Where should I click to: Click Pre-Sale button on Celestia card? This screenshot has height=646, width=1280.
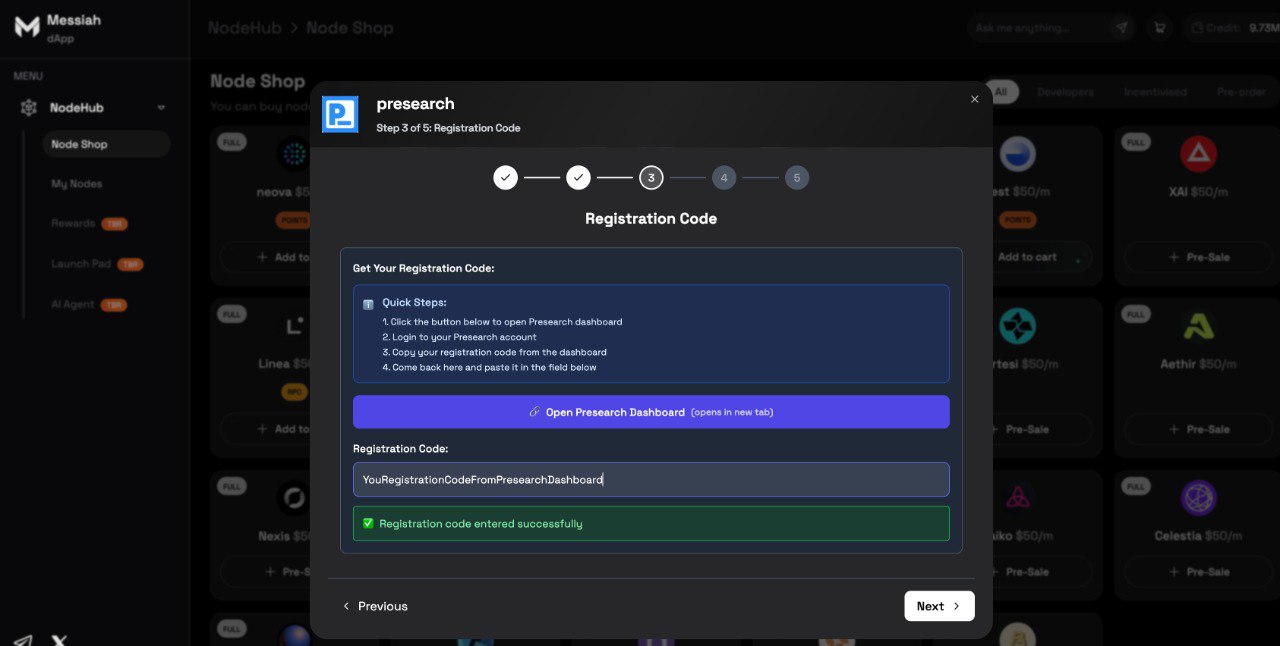pyautogui.click(x=1199, y=572)
